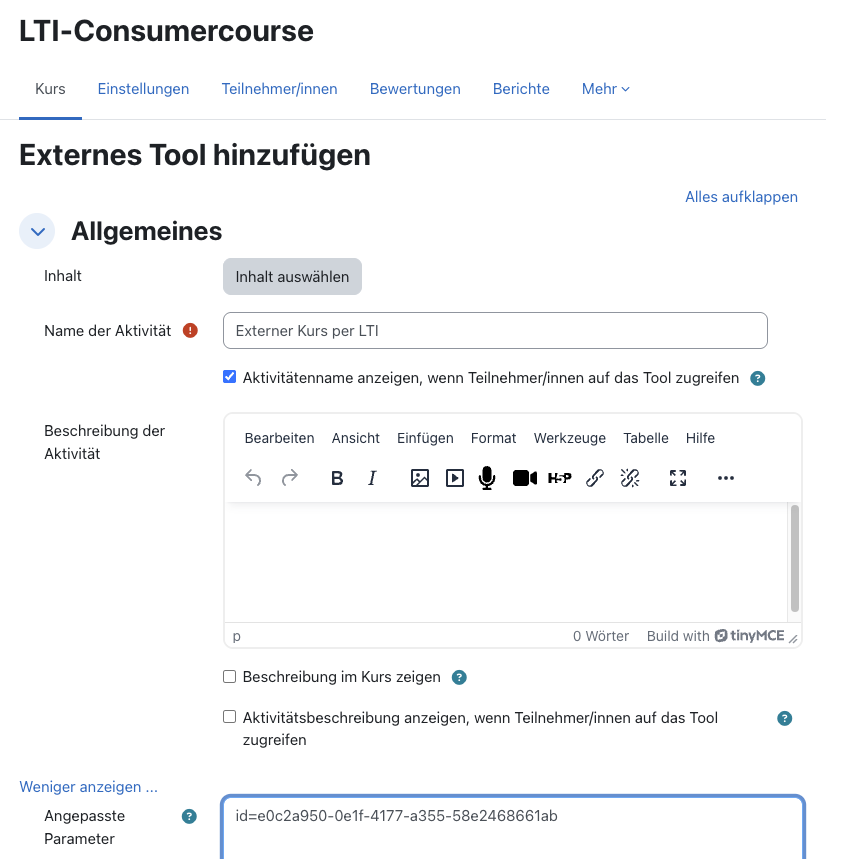
Task: Switch editor to fullscreen mode
Action: tap(678, 478)
